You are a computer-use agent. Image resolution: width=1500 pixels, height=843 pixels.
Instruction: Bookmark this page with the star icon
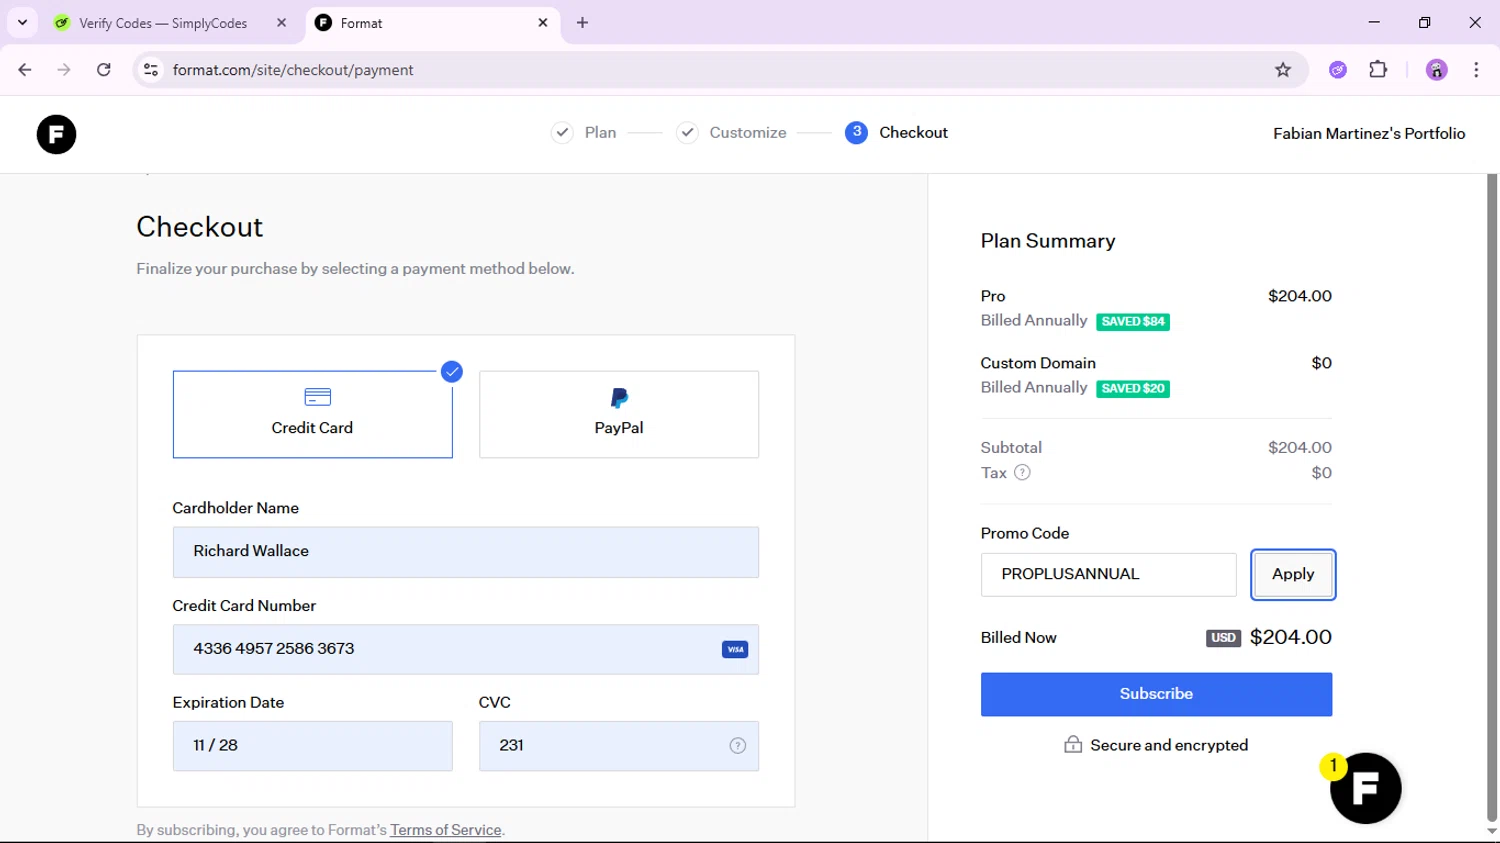click(x=1283, y=70)
